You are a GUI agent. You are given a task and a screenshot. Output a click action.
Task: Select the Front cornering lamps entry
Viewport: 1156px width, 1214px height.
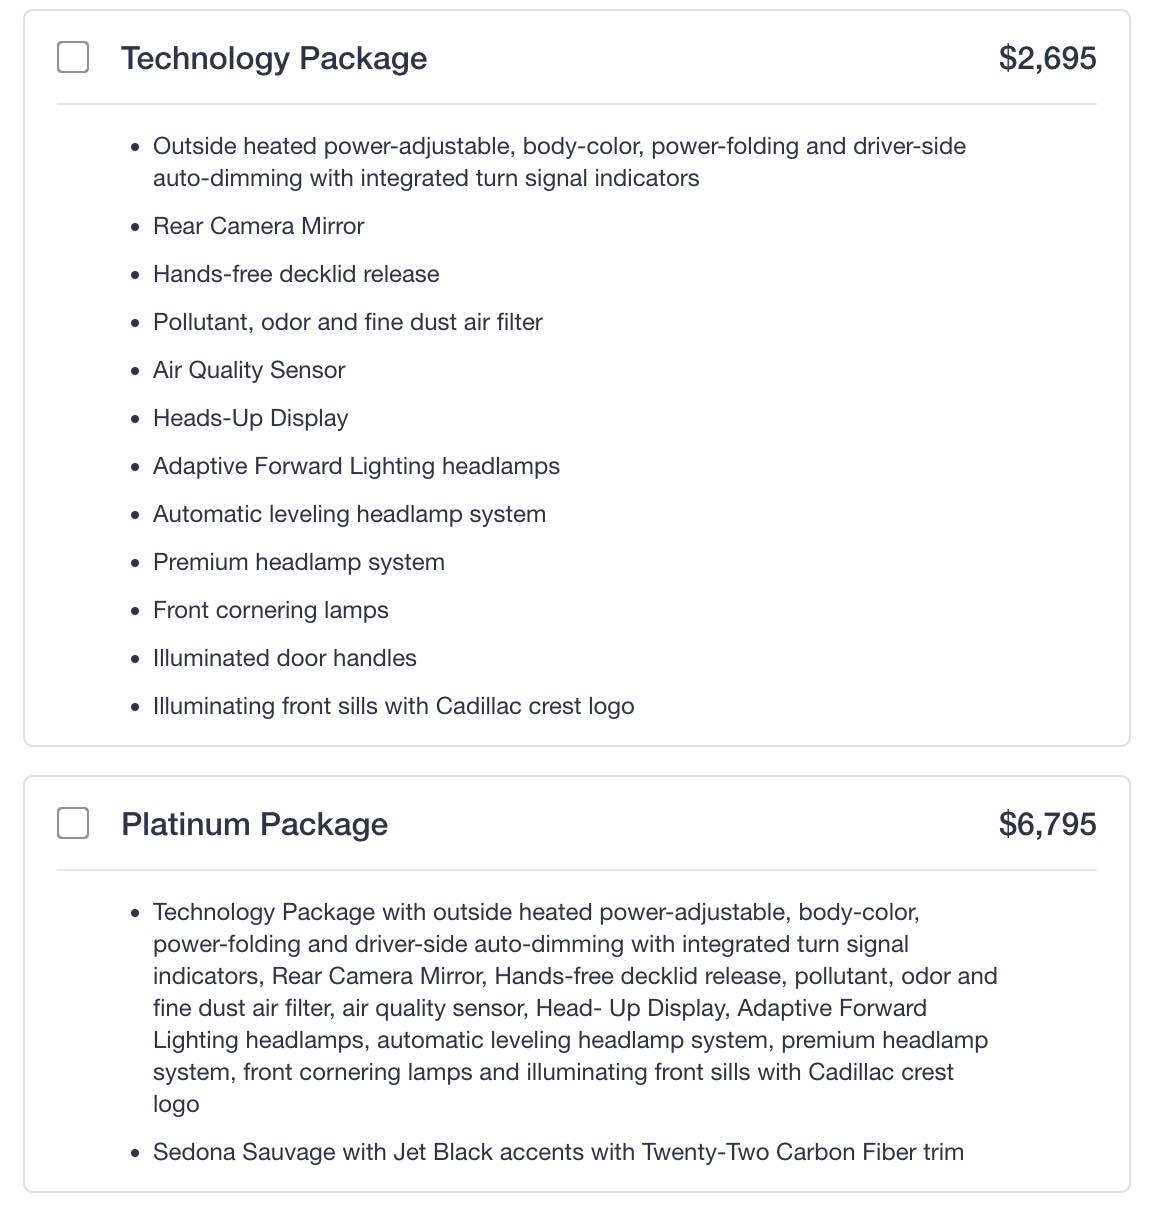point(271,610)
